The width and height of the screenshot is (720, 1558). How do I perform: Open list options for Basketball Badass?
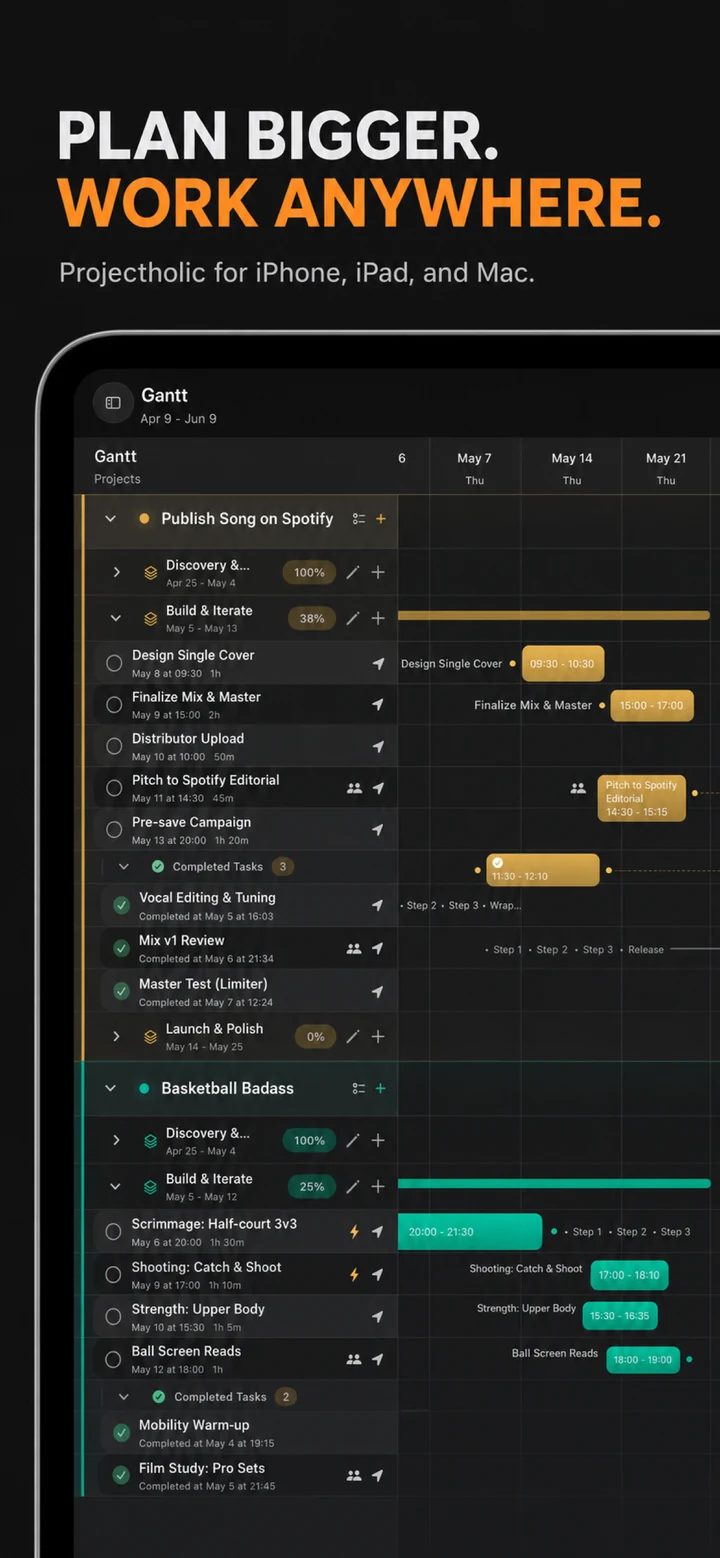pos(358,1089)
